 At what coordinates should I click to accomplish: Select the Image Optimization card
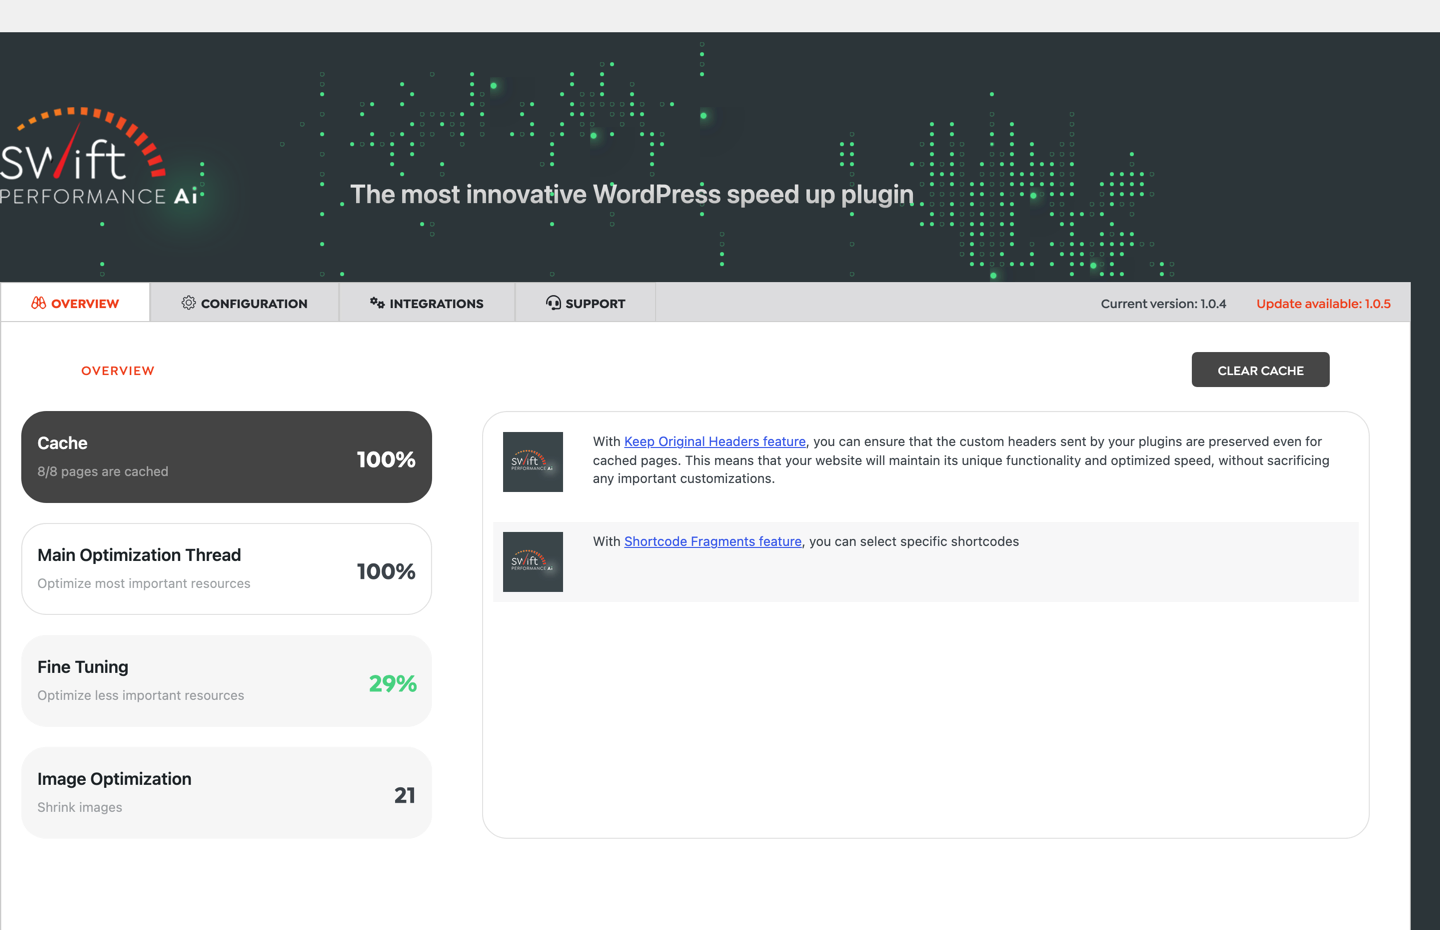[x=226, y=793]
